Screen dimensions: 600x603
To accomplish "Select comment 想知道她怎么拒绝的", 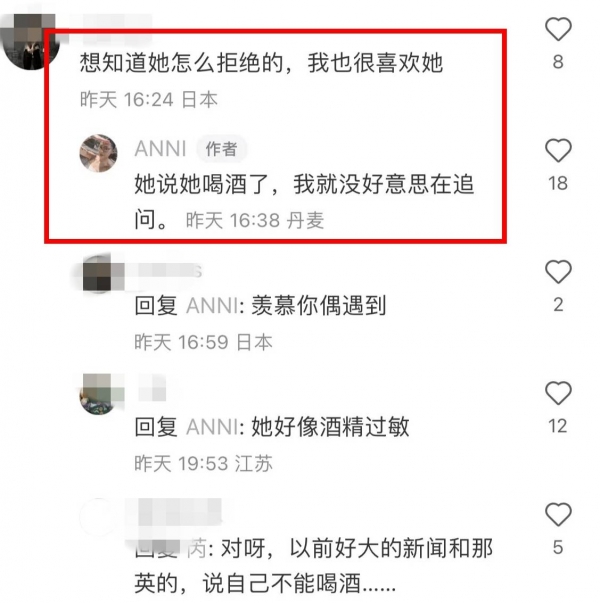I will (x=262, y=63).
